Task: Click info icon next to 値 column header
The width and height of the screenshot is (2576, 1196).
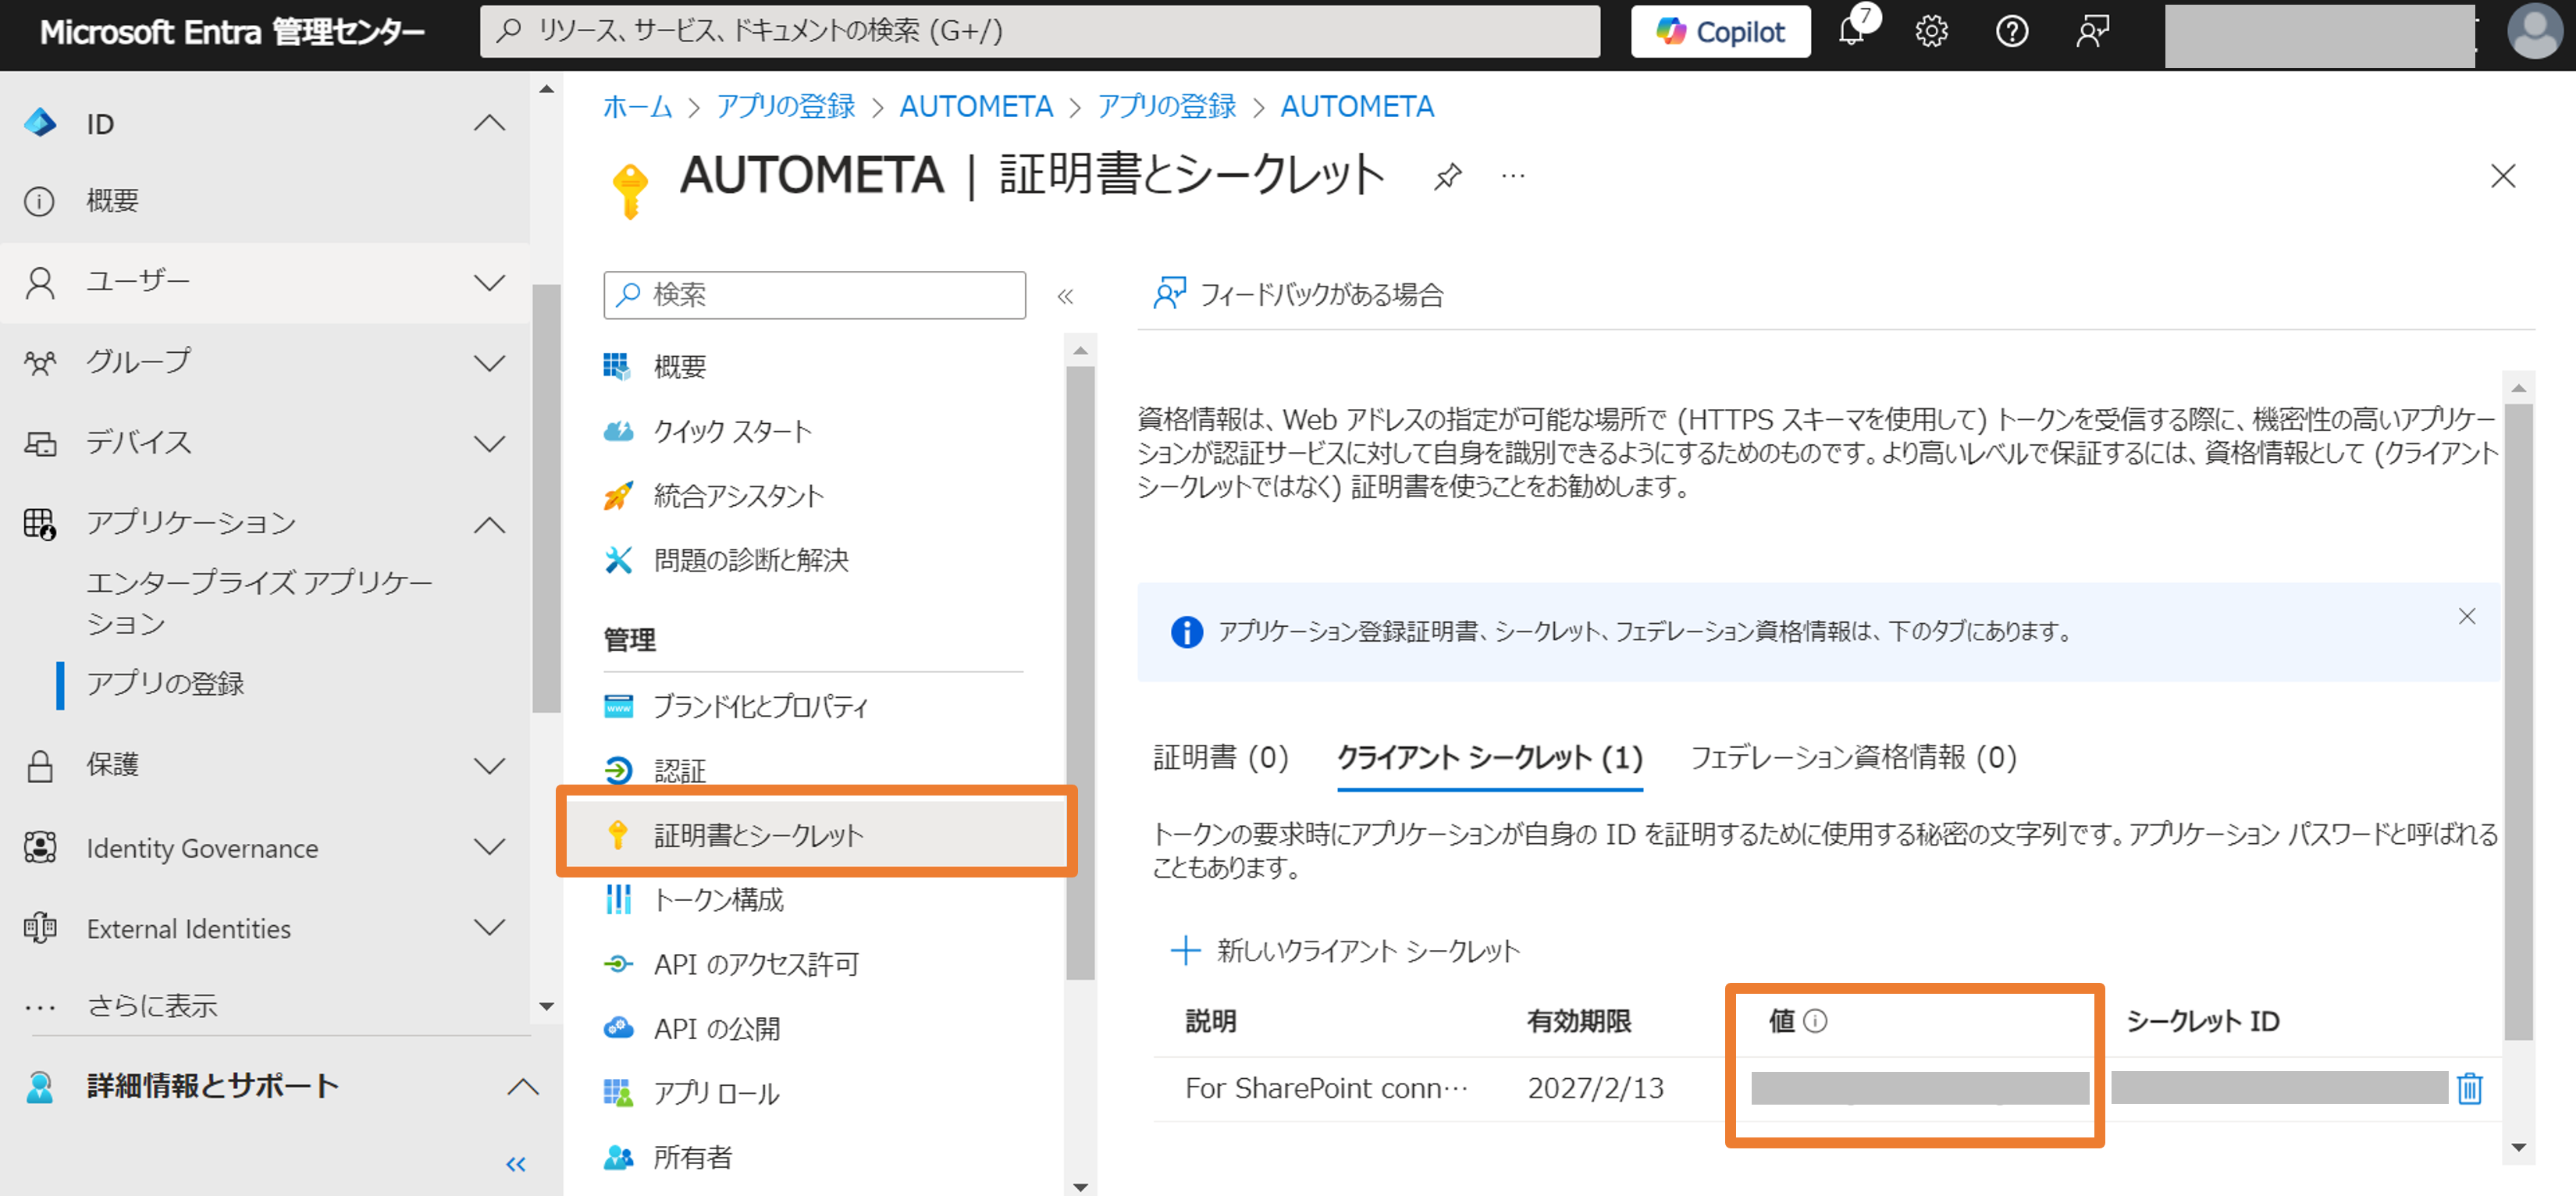Action: [1814, 1021]
